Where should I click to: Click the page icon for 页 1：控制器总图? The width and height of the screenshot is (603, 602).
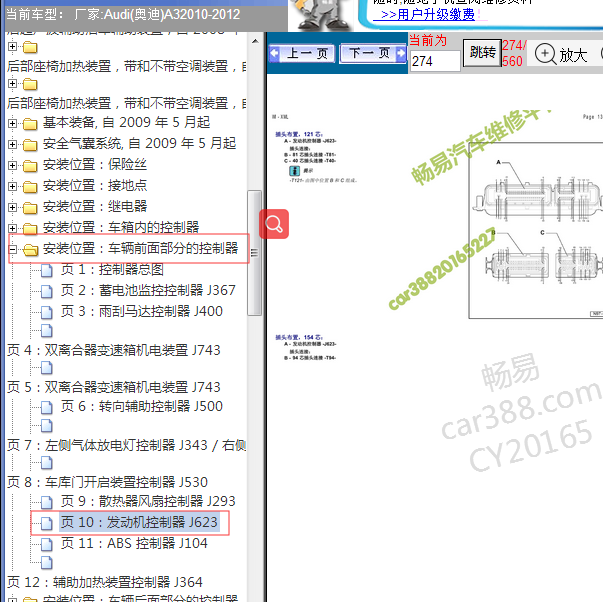pos(47,270)
